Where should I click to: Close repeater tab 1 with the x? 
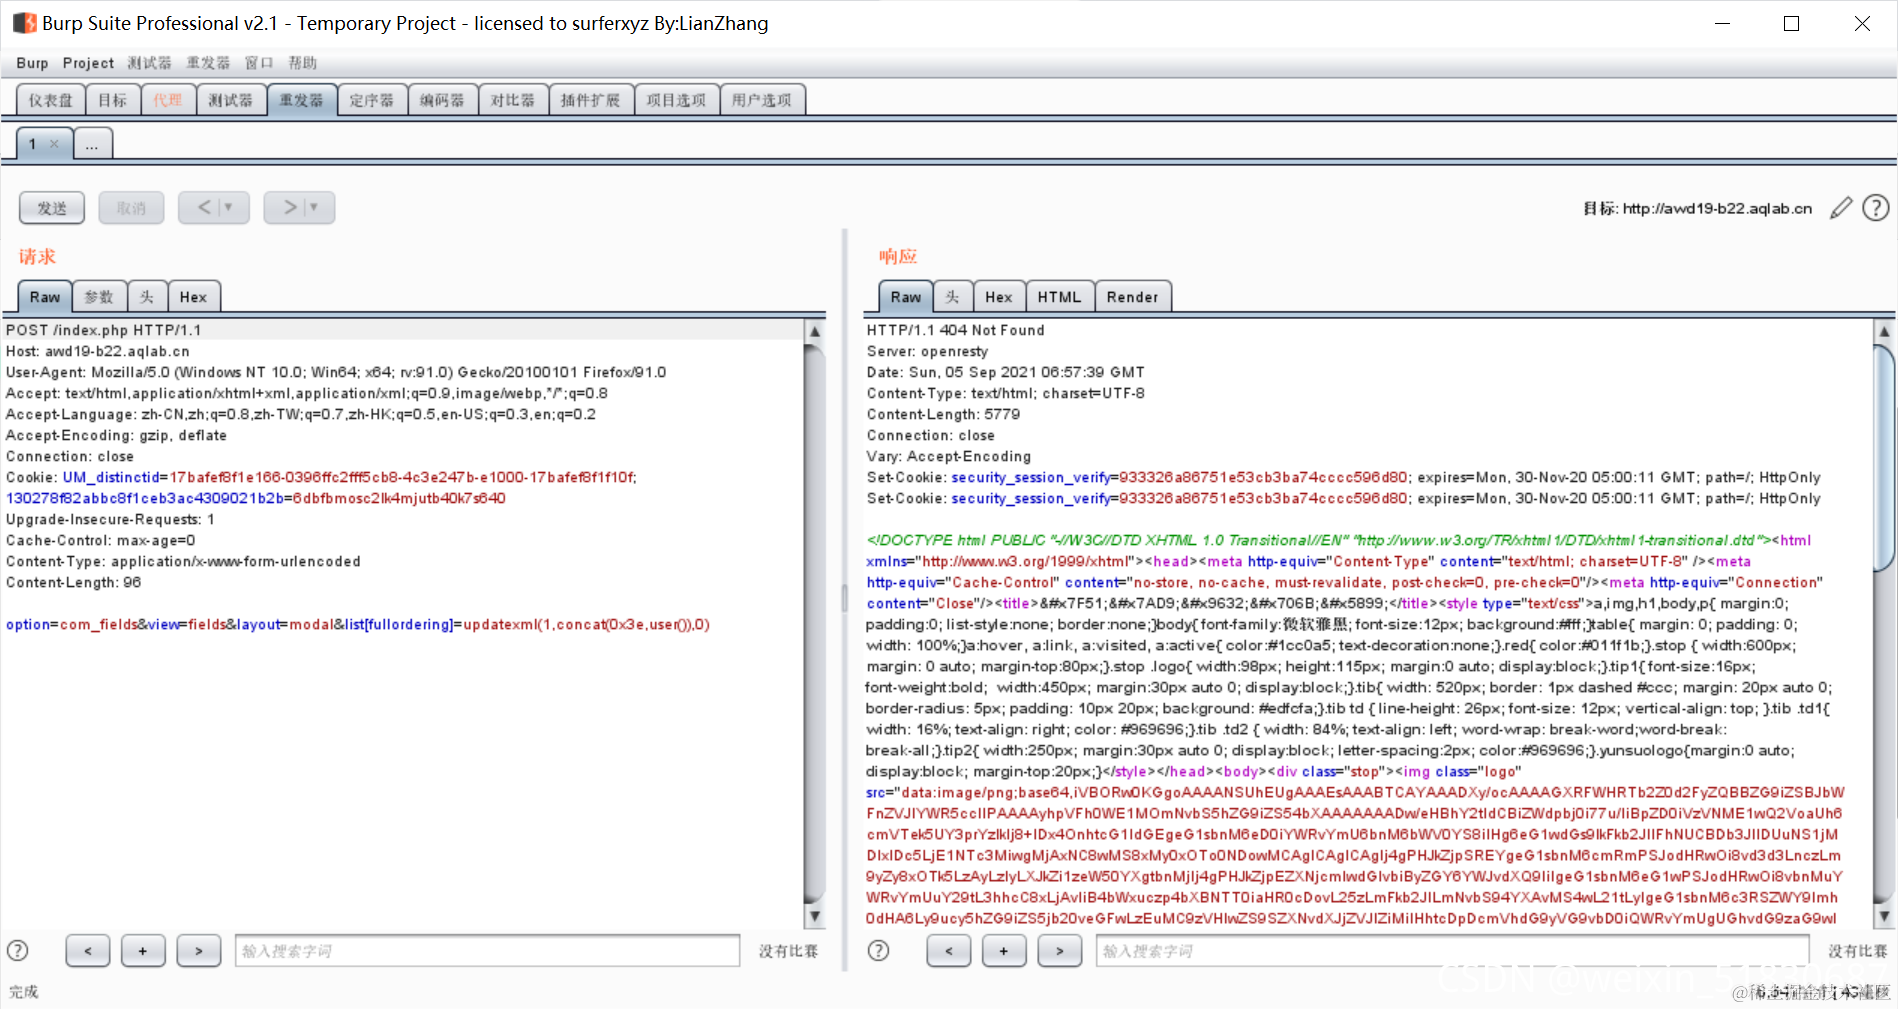click(54, 144)
